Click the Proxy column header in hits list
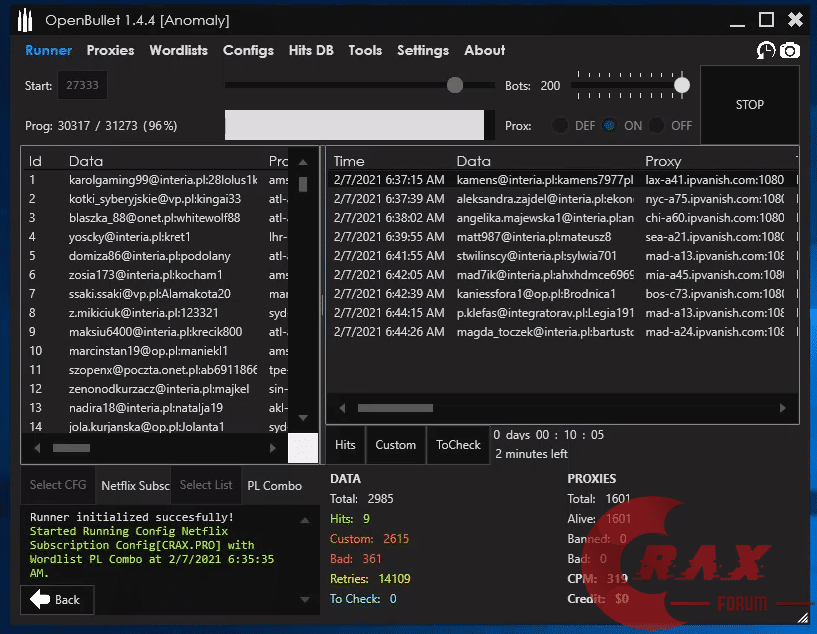The width and height of the screenshot is (817, 634). [663, 161]
